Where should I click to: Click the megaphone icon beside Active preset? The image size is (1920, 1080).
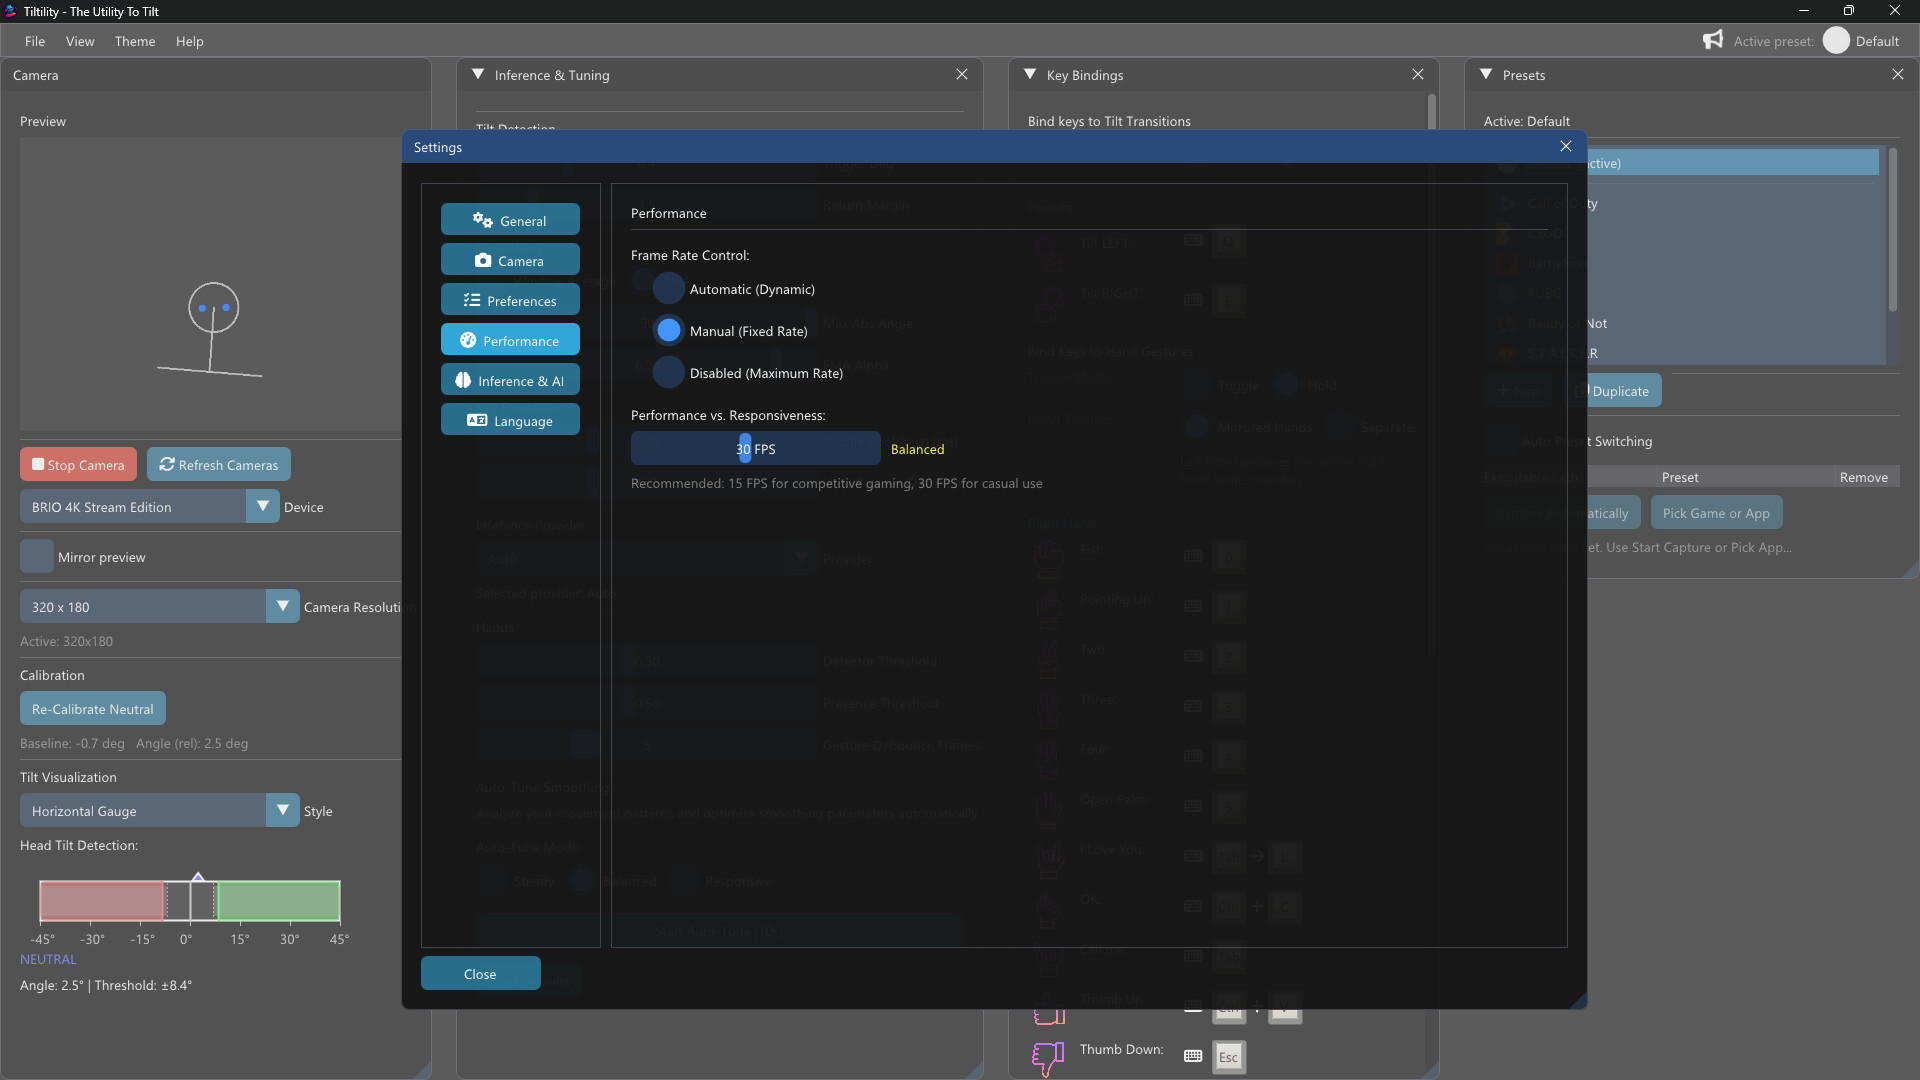1713,40
